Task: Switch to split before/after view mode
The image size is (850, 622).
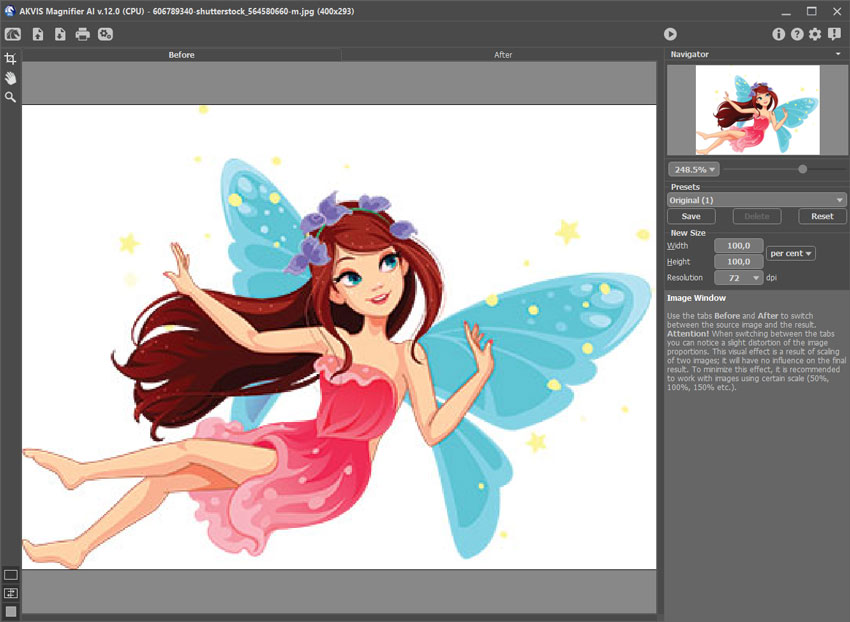Action: pyautogui.click(x=11, y=593)
